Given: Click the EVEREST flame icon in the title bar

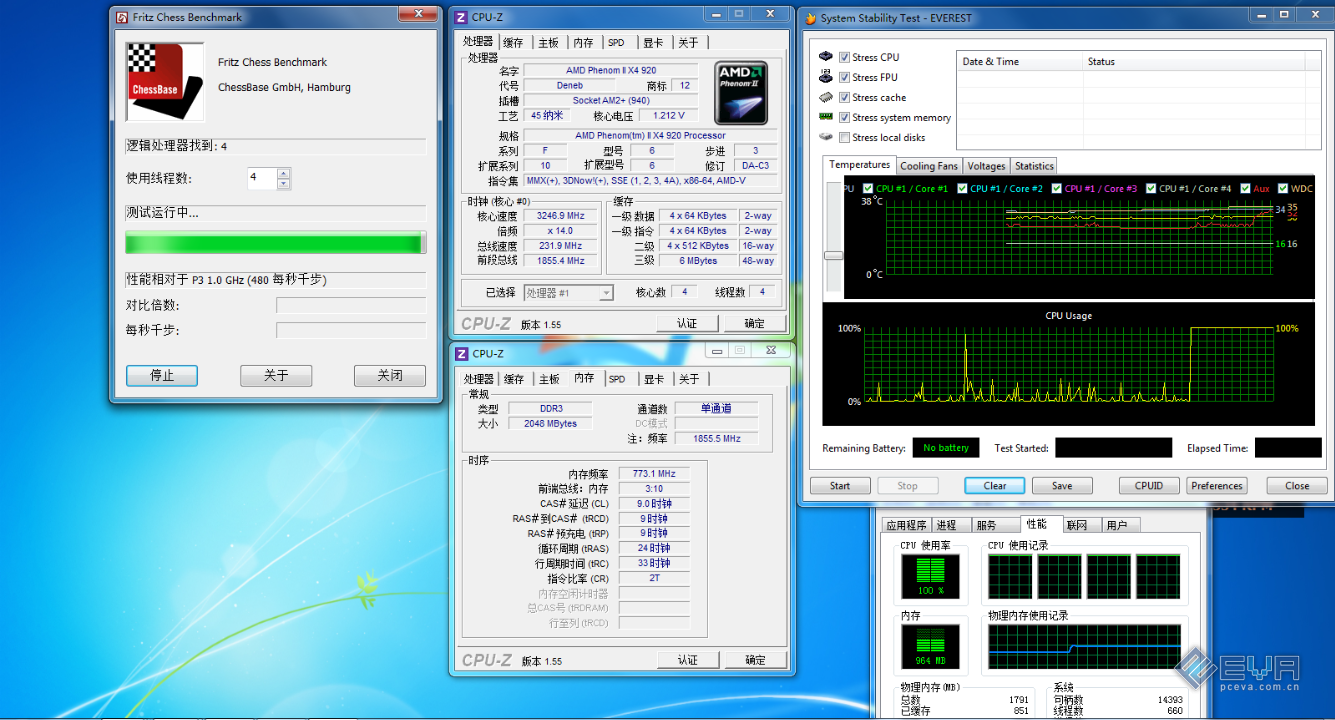Looking at the screenshot, I should (x=811, y=18).
